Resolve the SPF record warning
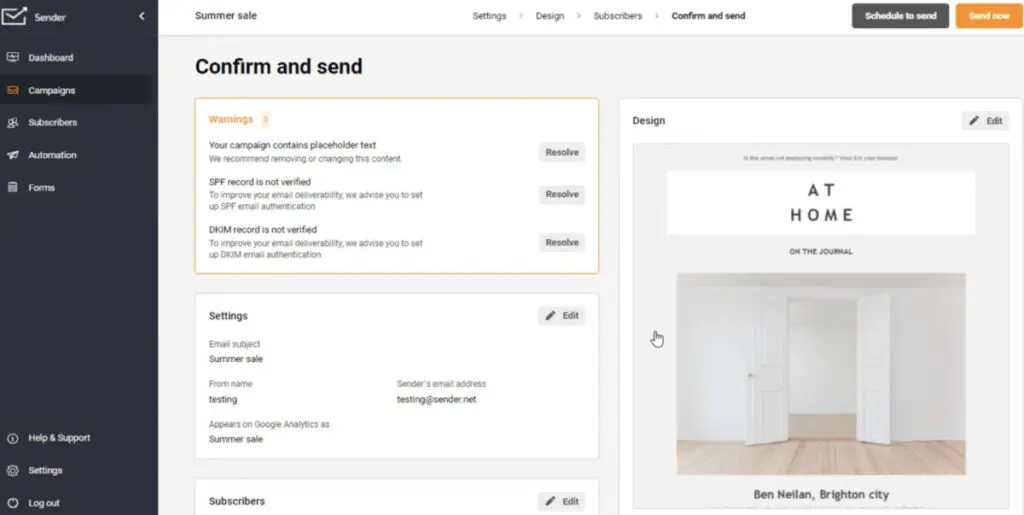 coord(562,194)
